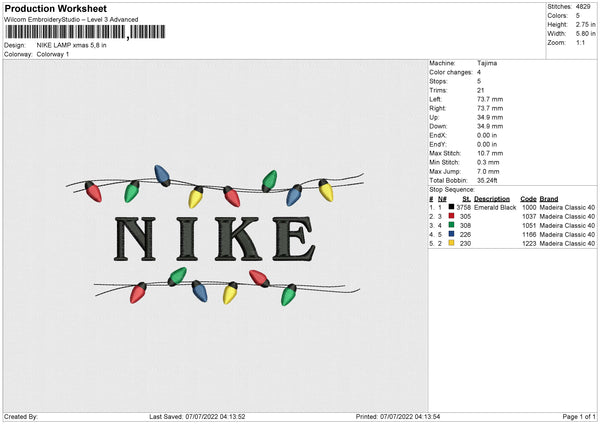
Task: Click thread code '1051'
Action: pos(529,225)
